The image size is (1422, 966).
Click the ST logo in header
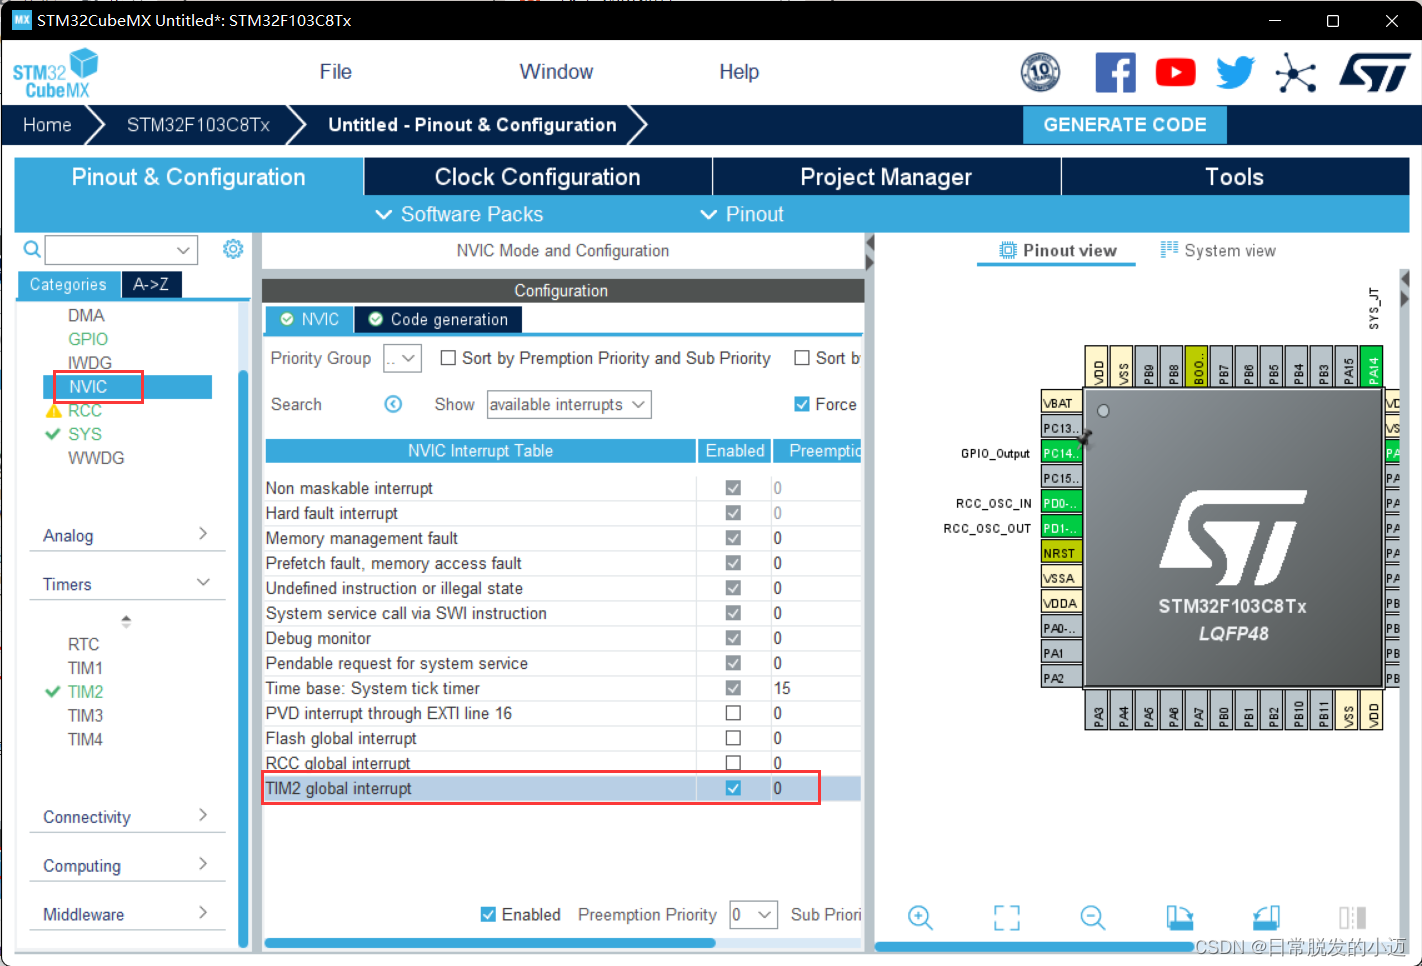tap(1375, 73)
